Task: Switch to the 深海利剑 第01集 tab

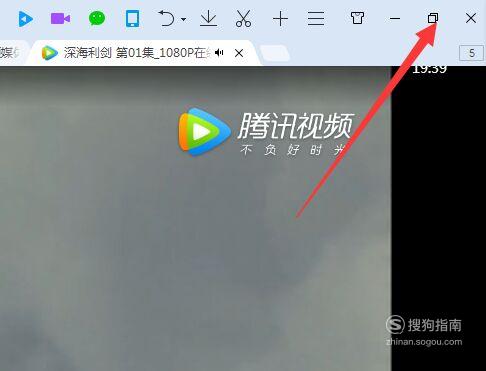Action: pyautogui.click(x=143, y=53)
